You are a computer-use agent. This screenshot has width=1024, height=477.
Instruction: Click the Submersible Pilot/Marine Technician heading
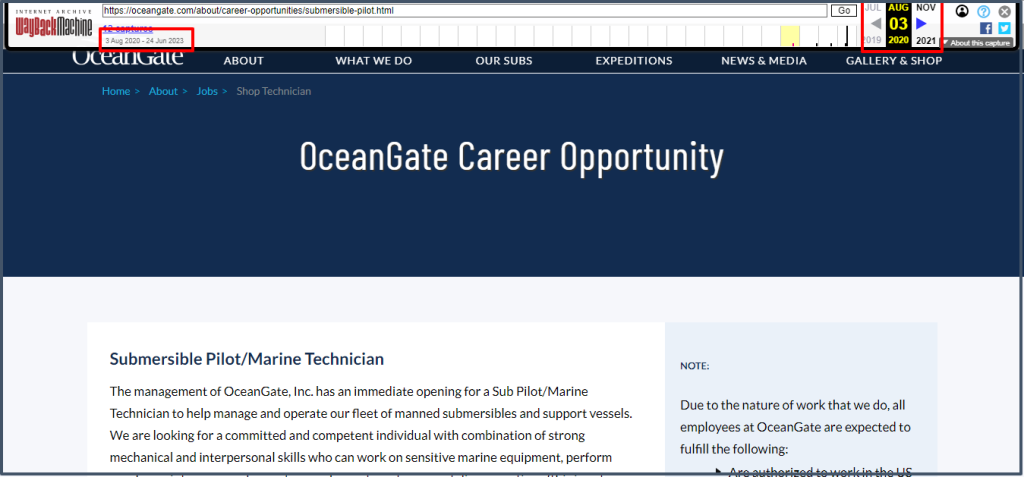(x=247, y=359)
